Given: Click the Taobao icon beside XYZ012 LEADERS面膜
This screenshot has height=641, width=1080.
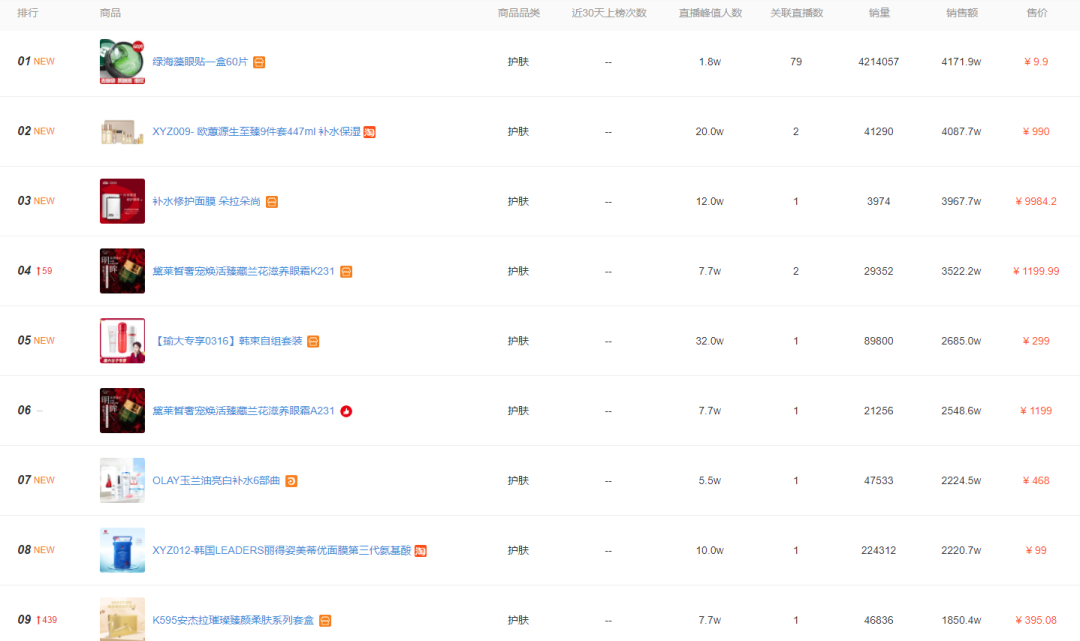Looking at the screenshot, I should coord(420,551).
